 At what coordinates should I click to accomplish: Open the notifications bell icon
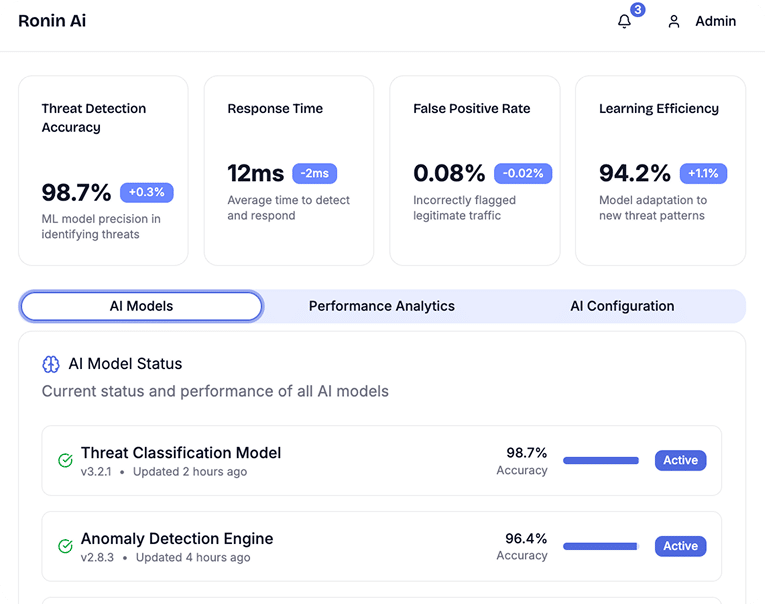624,22
